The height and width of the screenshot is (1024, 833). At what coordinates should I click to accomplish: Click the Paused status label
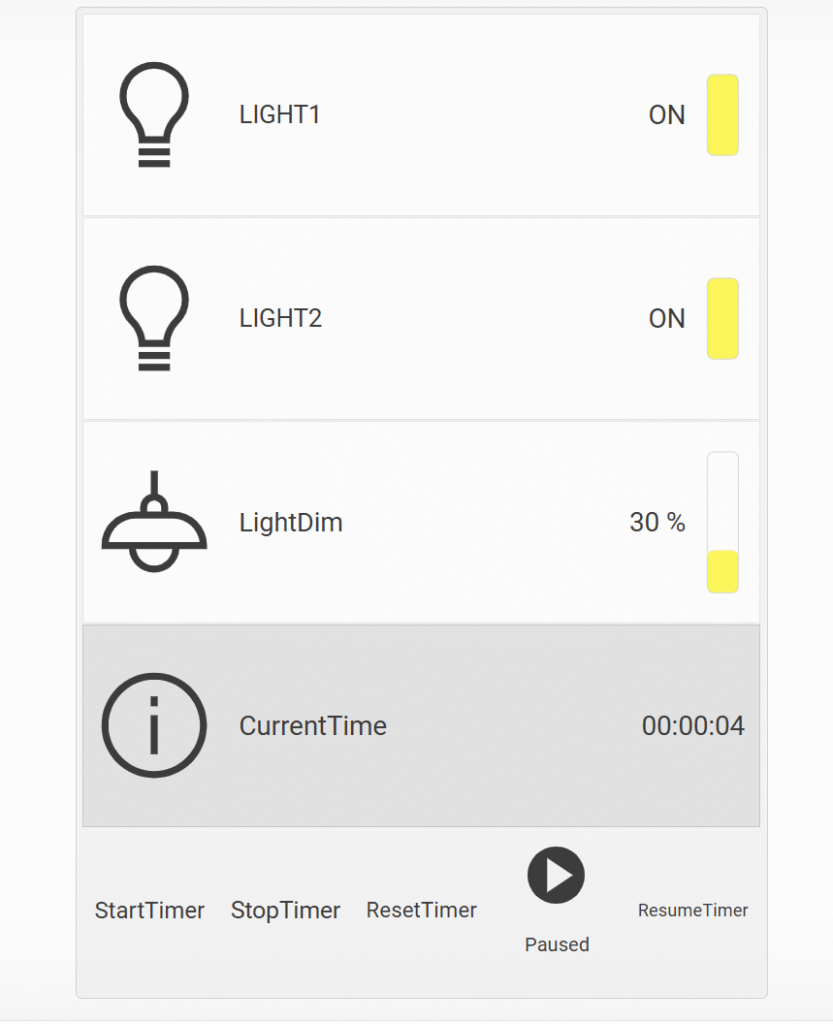(557, 944)
